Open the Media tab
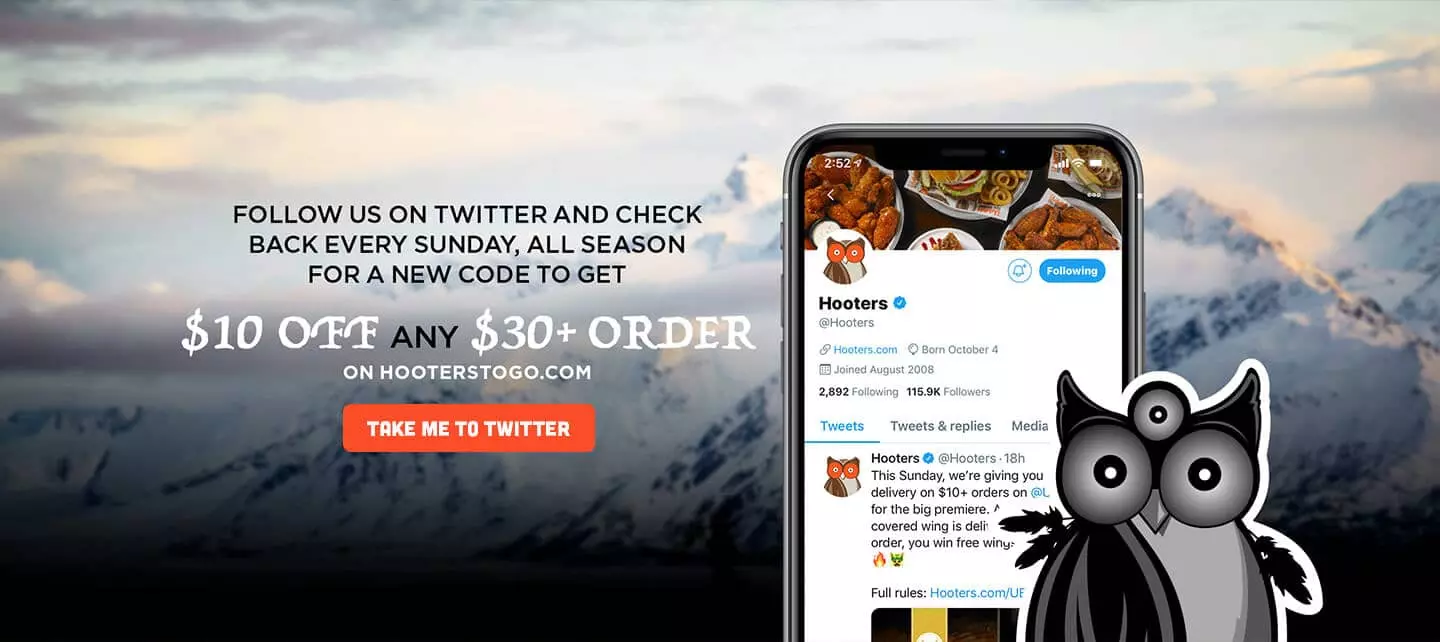The image size is (1440, 642). [x=1029, y=426]
